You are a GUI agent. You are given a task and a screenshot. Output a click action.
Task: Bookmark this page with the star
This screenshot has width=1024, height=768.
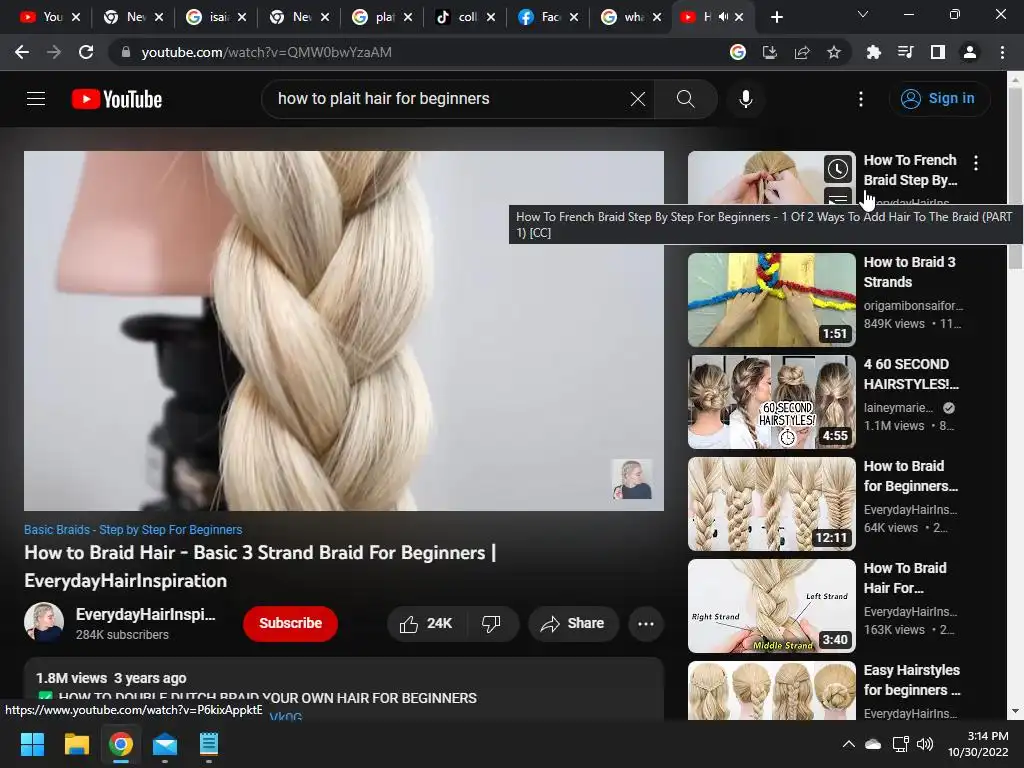833,52
